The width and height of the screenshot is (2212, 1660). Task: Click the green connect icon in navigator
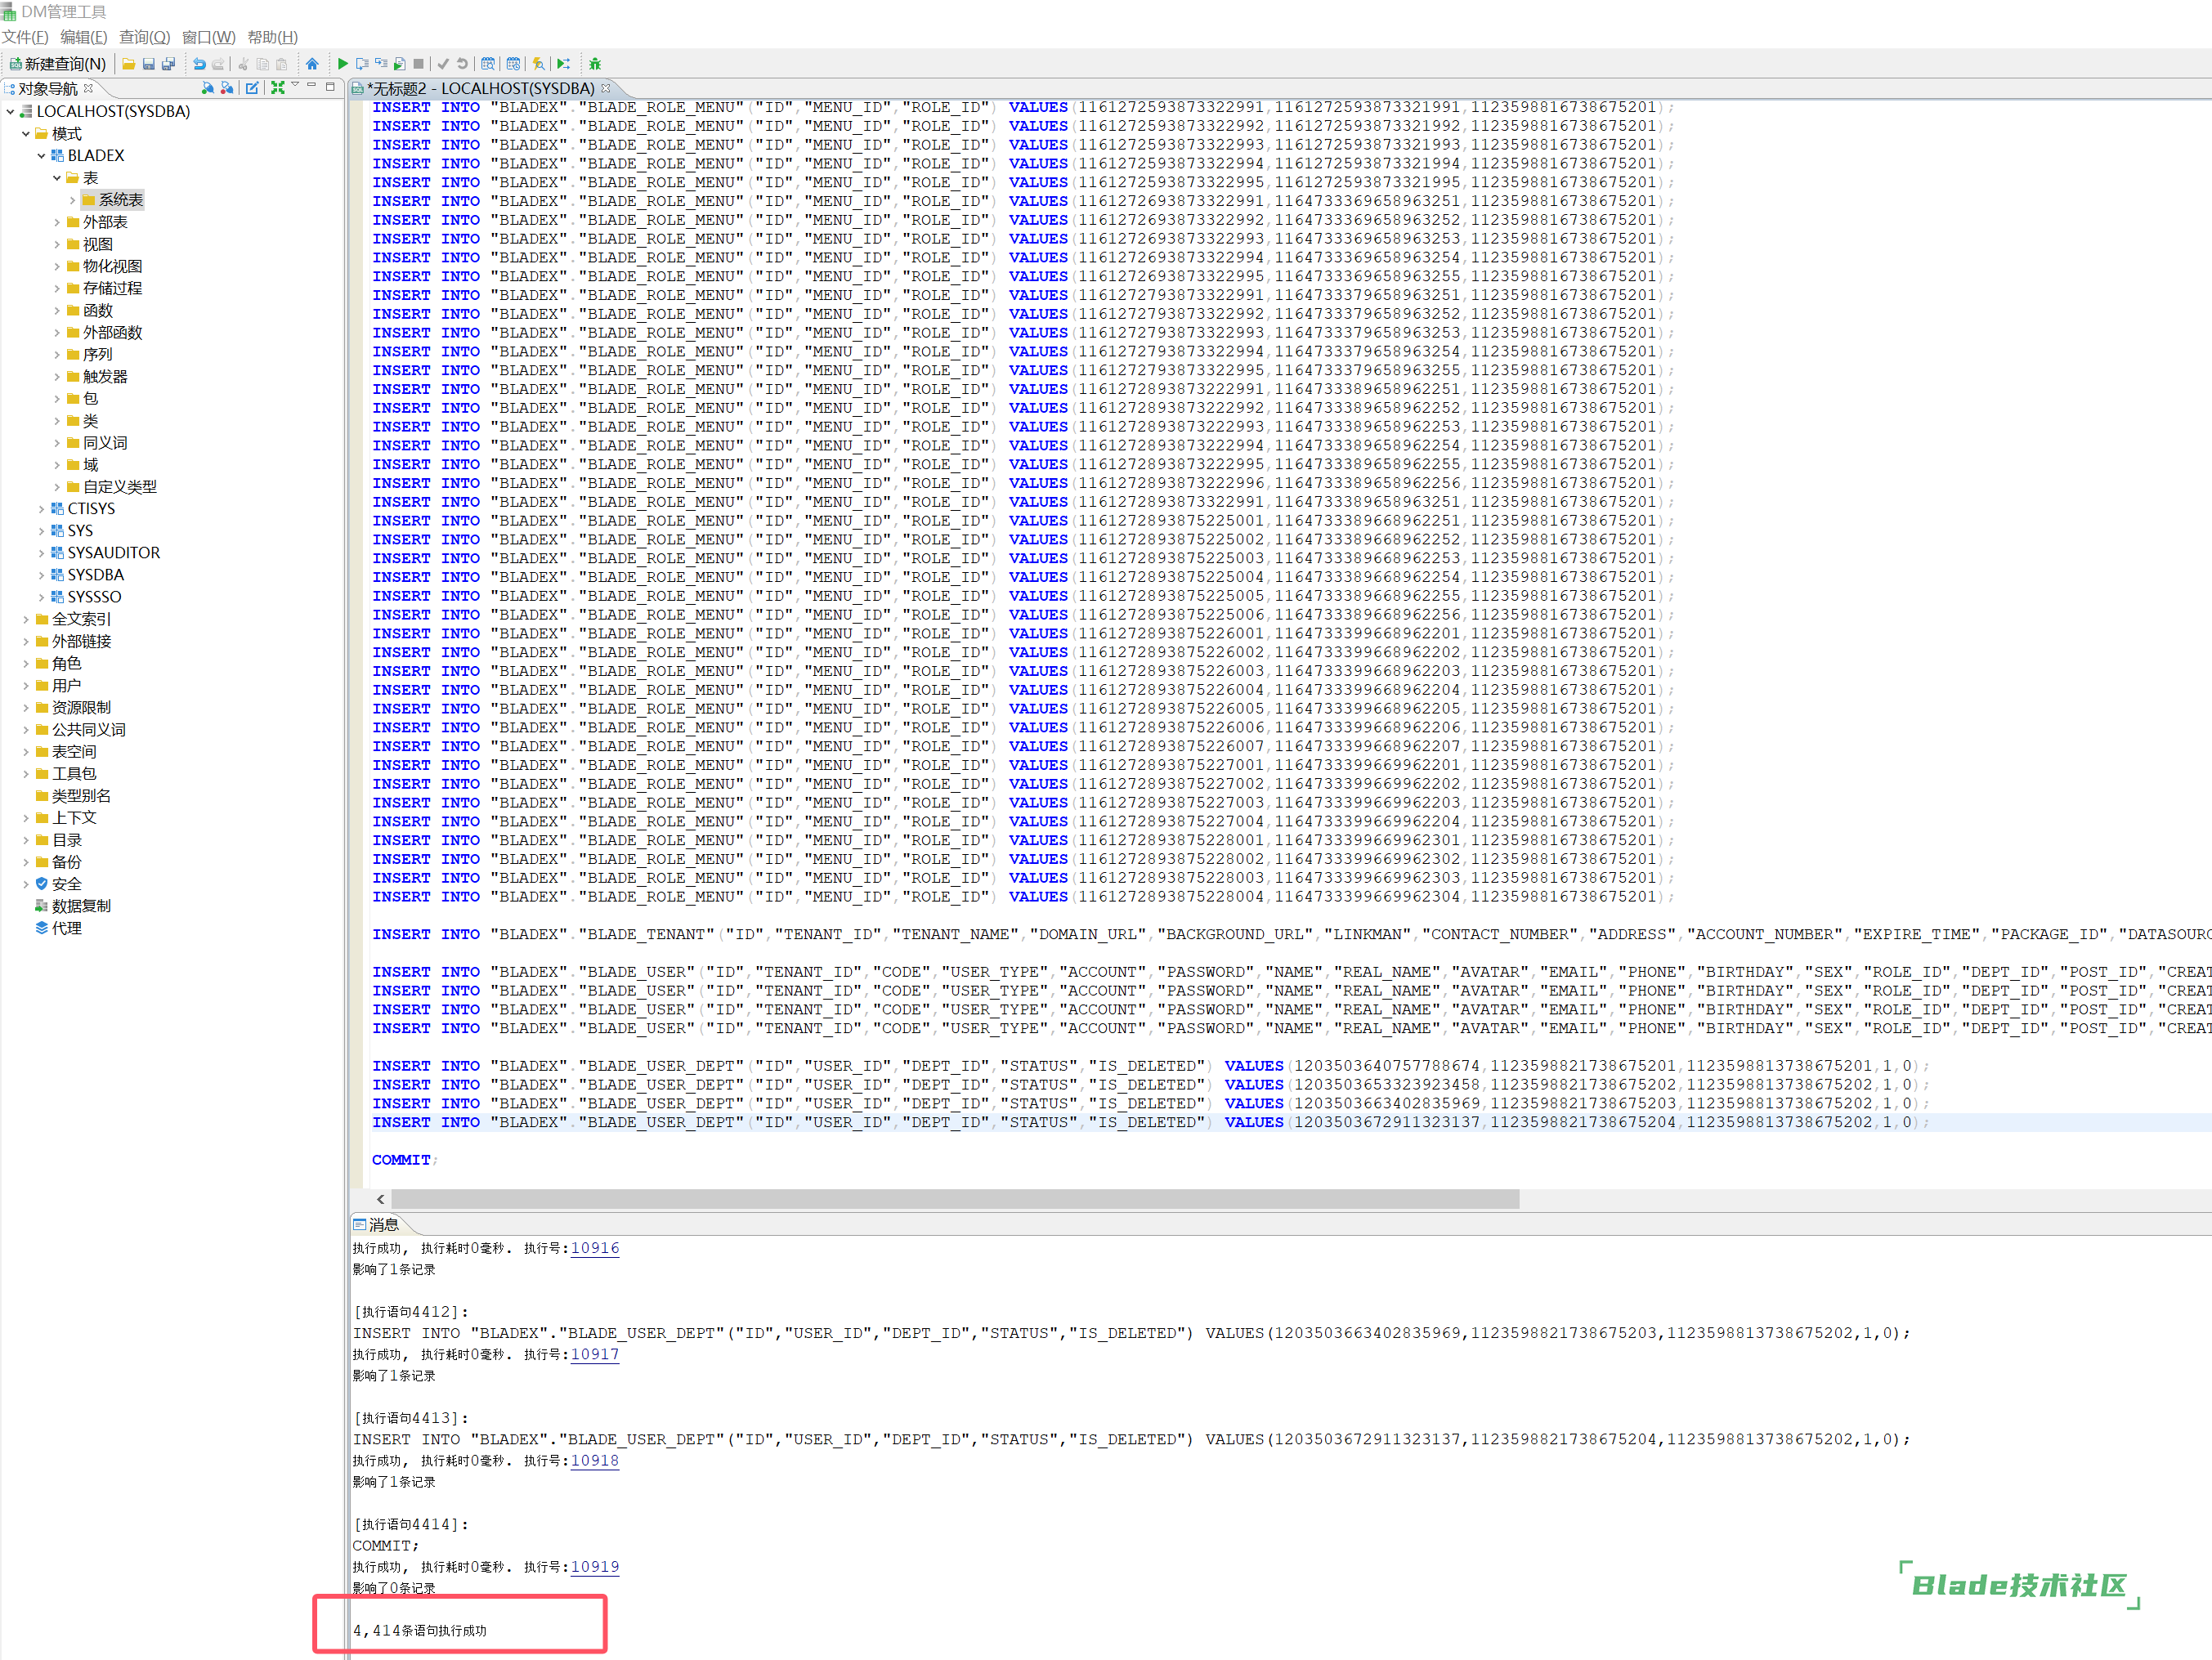point(207,88)
